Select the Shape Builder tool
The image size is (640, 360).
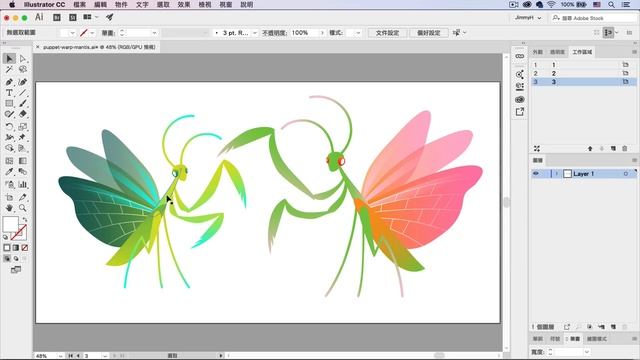(9, 148)
